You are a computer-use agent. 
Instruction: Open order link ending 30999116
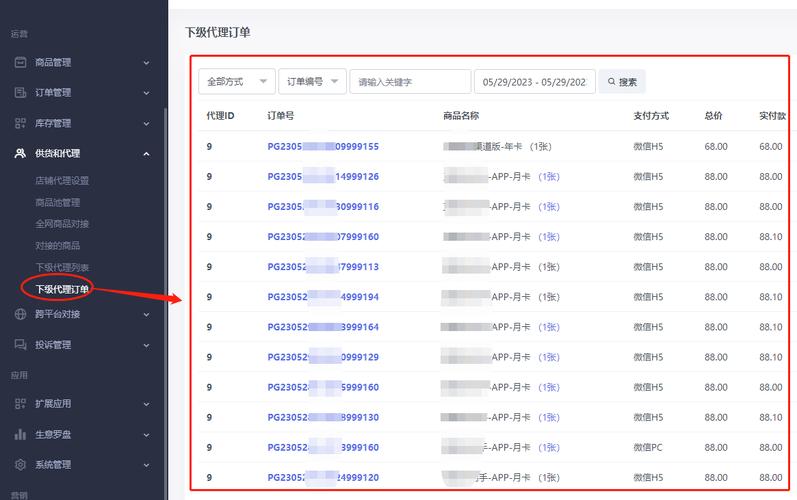[x=323, y=206]
